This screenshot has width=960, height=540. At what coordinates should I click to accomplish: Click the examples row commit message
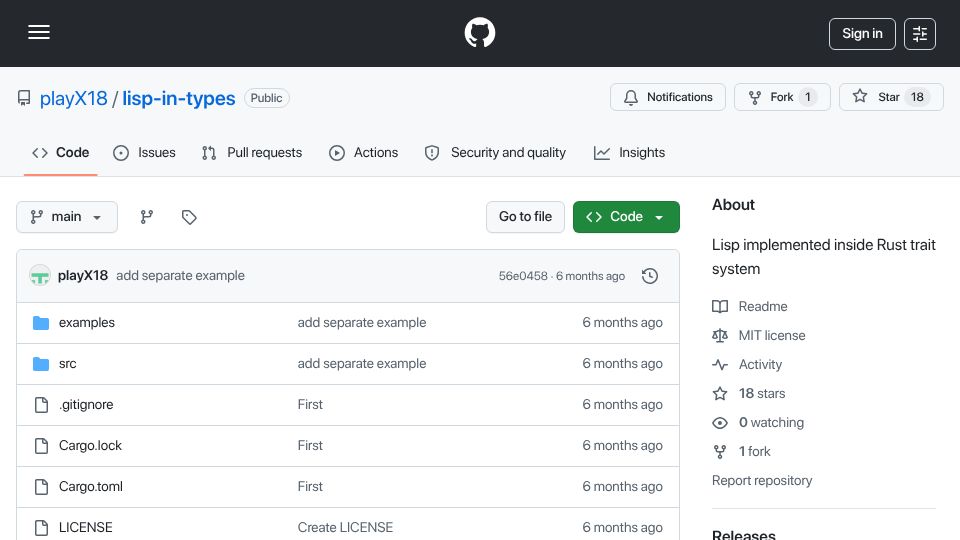[362, 323]
